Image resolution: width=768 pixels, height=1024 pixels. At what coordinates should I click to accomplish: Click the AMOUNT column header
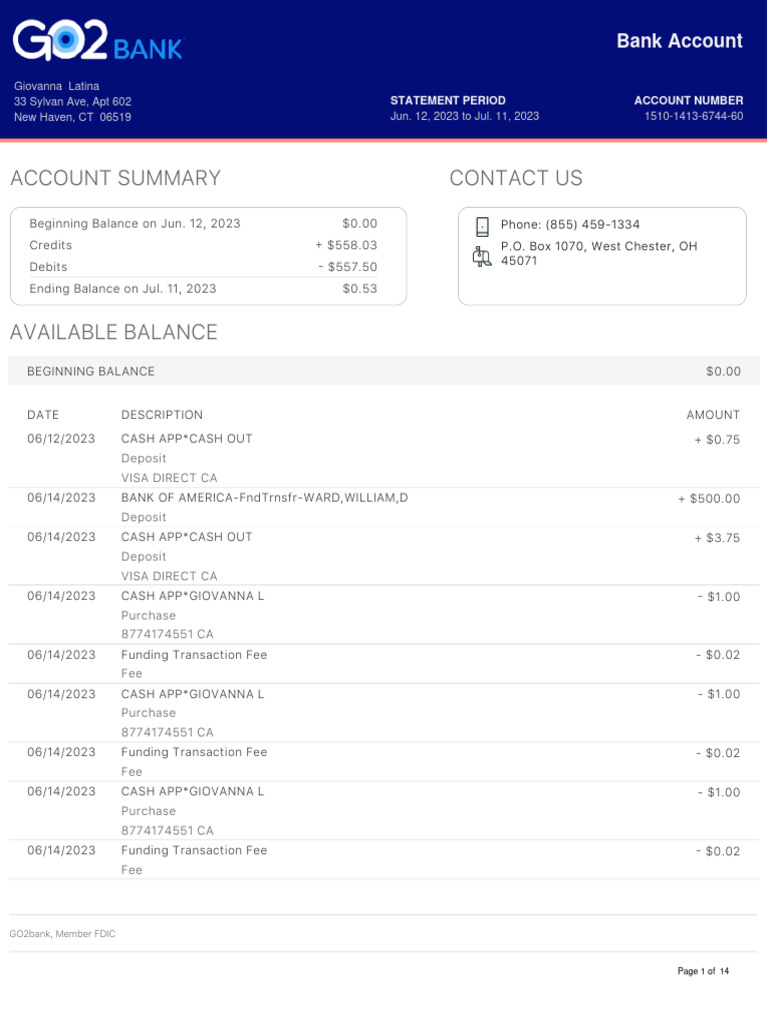[x=713, y=415]
